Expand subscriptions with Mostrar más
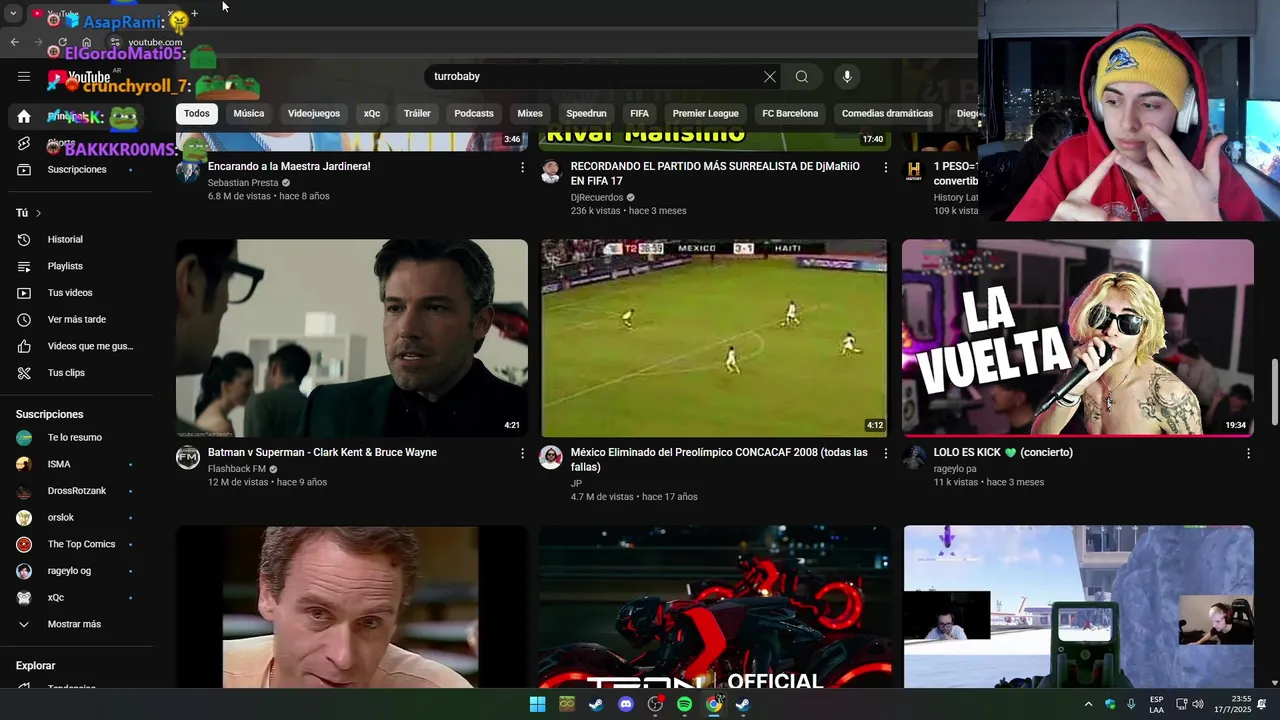This screenshot has height=720, width=1280. 76,624
